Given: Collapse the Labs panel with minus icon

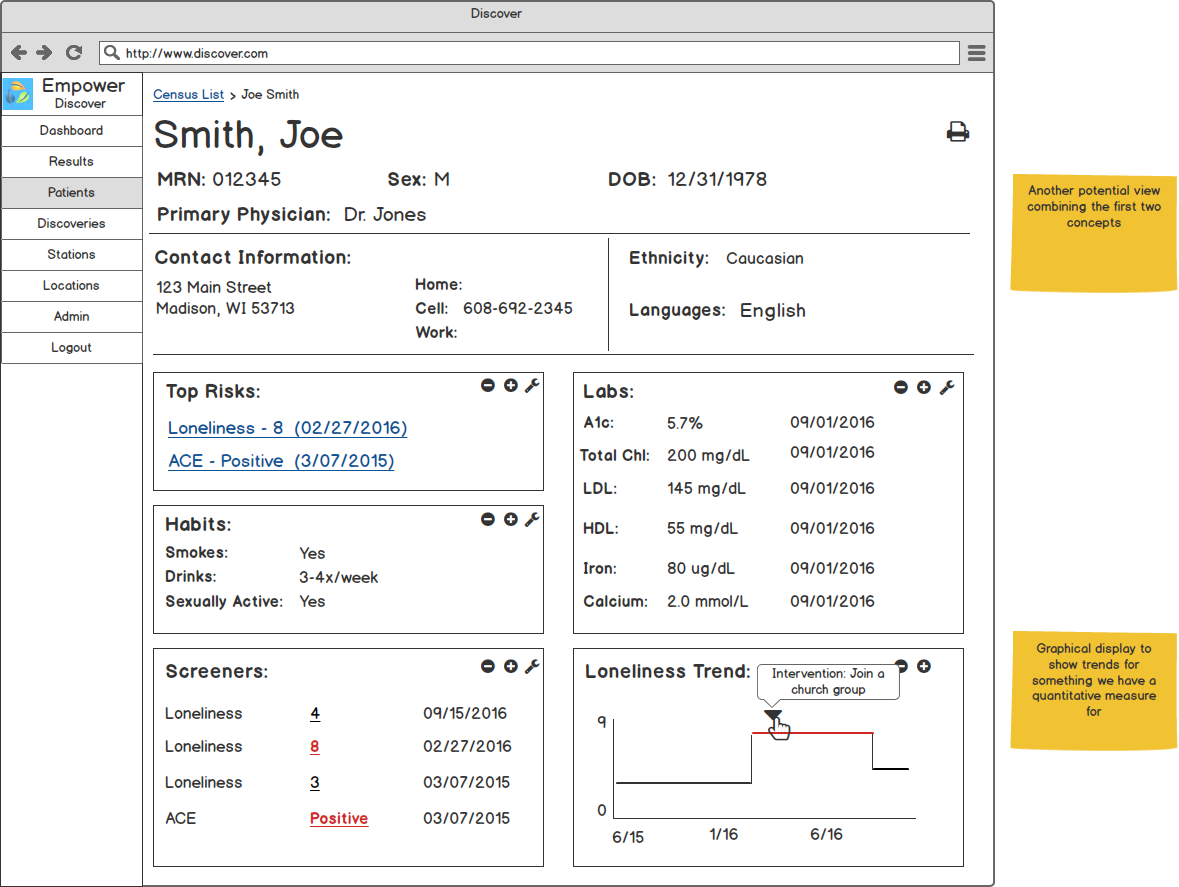Looking at the screenshot, I should (x=901, y=387).
